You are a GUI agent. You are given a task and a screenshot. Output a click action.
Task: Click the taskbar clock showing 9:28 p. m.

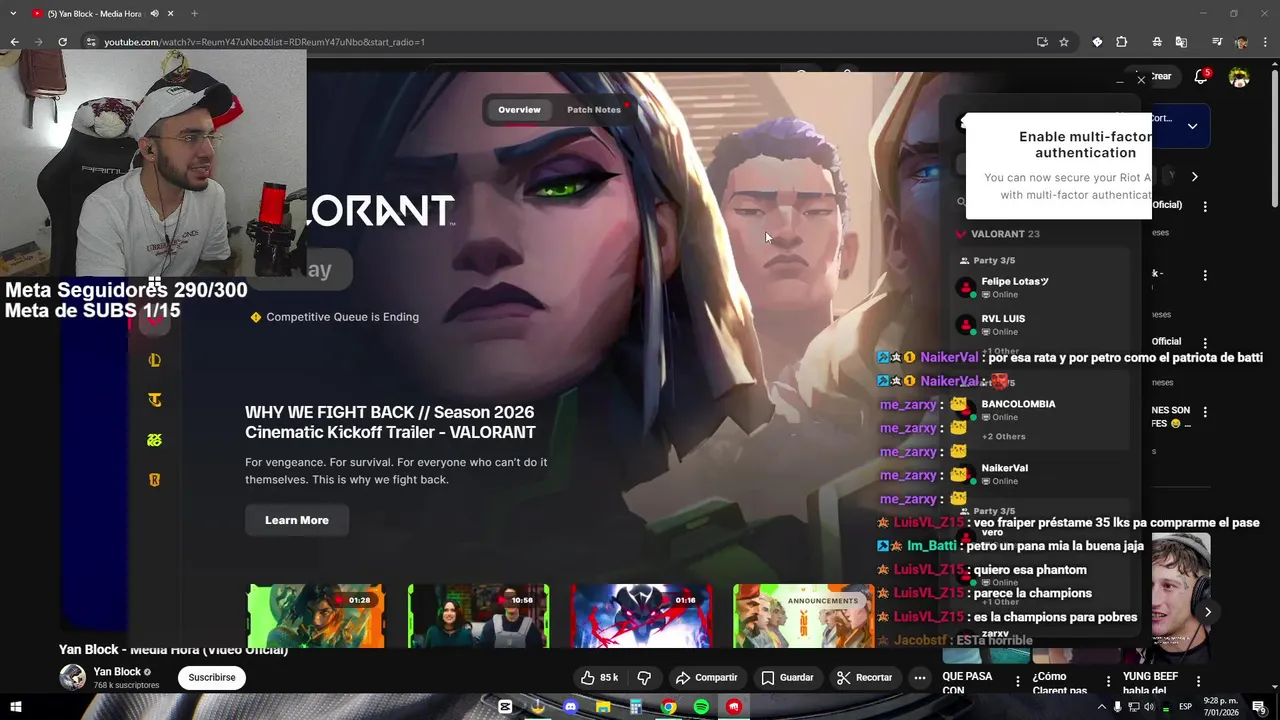[1221, 707]
